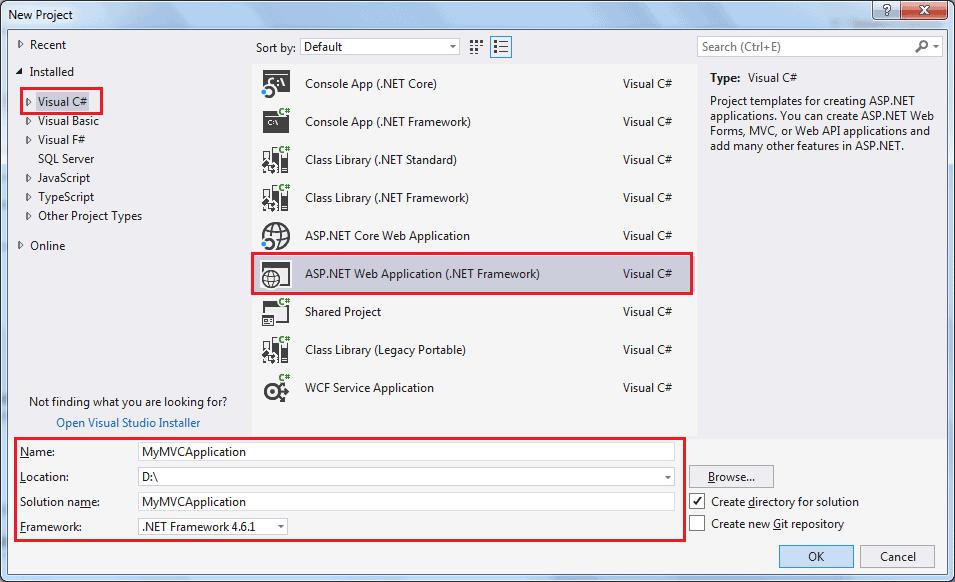Image resolution: width=955 pixels, height=582 pixels.
Task: Switch templates to list view
Action: click(x=499, y=46)
